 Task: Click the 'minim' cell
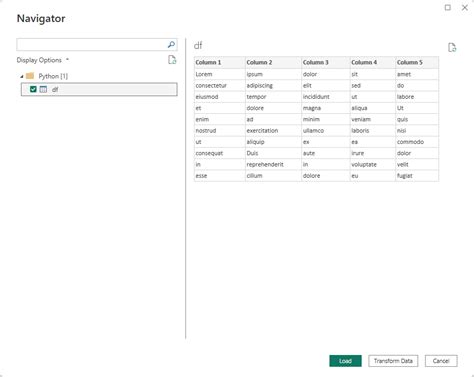(326, 119)
